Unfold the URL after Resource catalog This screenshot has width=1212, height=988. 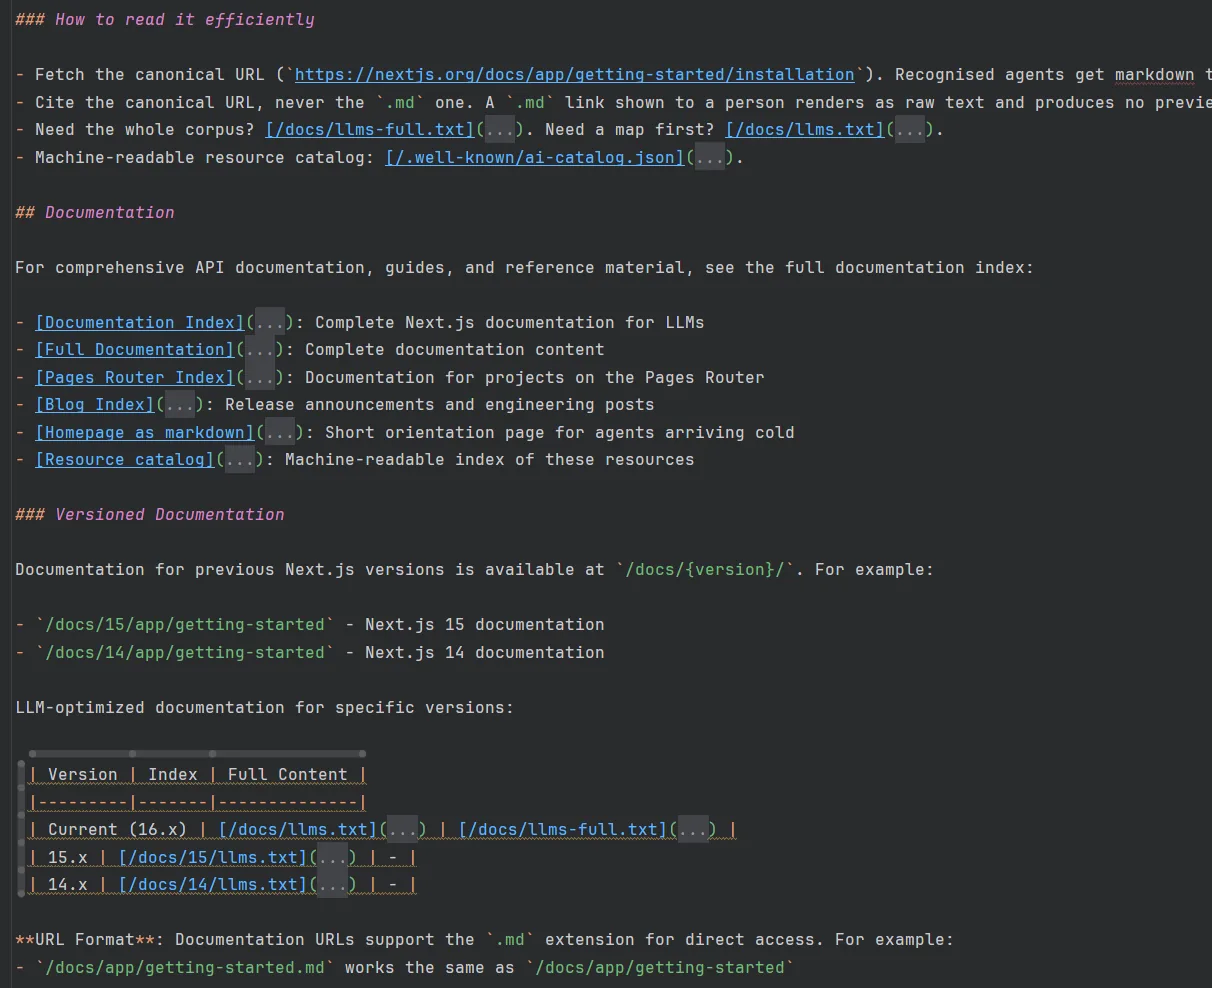[x=240, y=459]
